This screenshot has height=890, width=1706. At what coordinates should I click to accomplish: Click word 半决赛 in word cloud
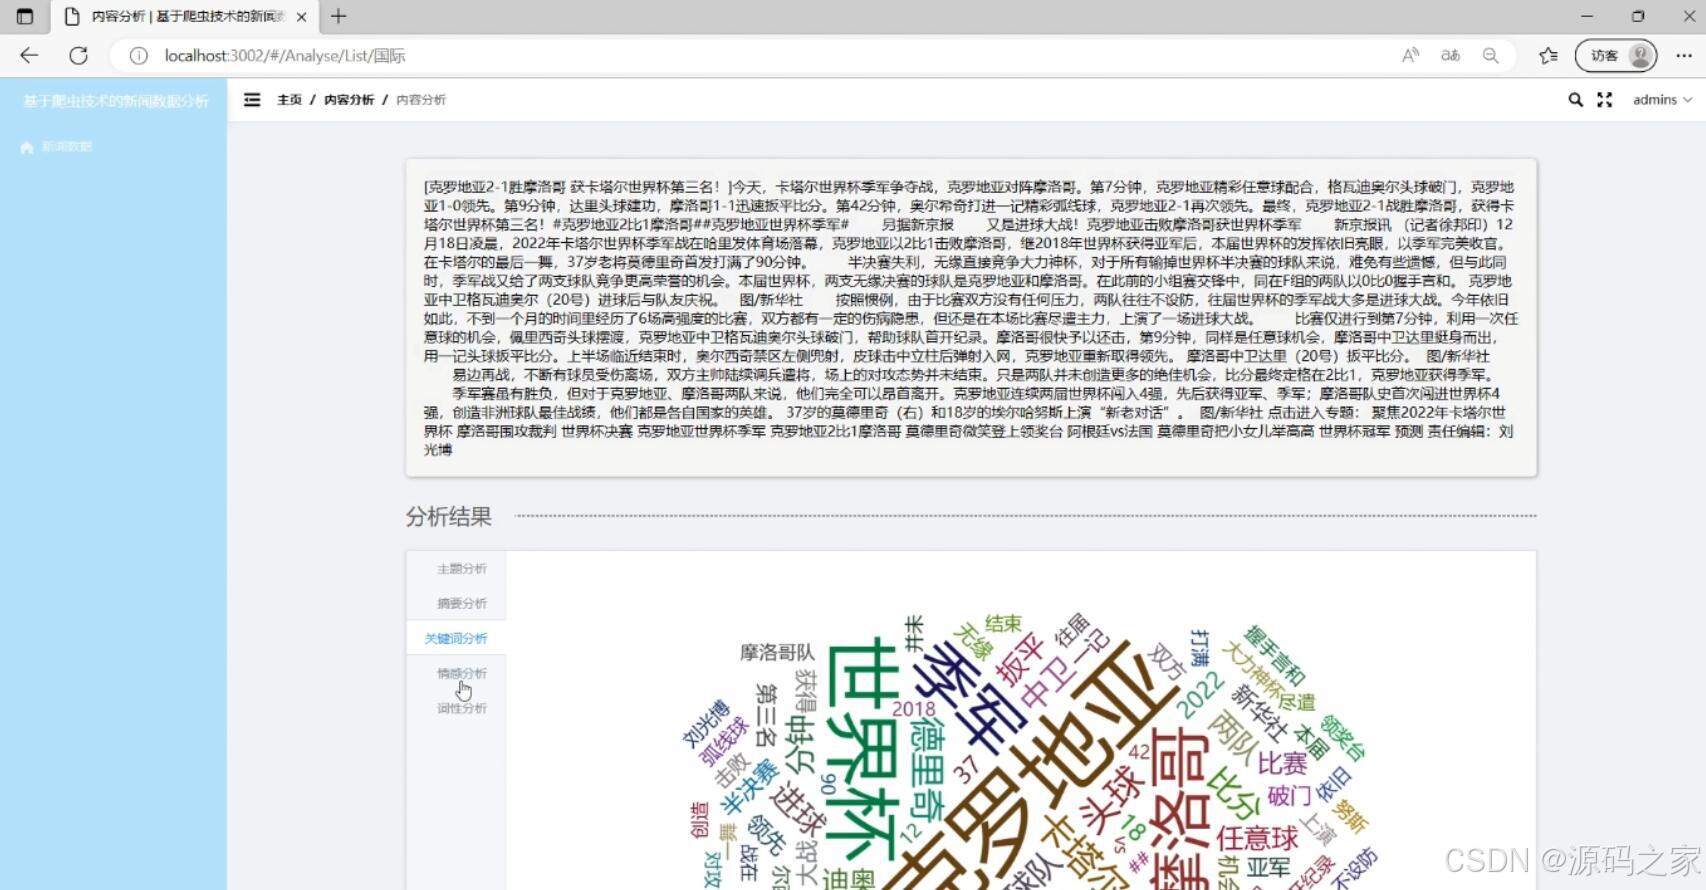pos(750,786)
